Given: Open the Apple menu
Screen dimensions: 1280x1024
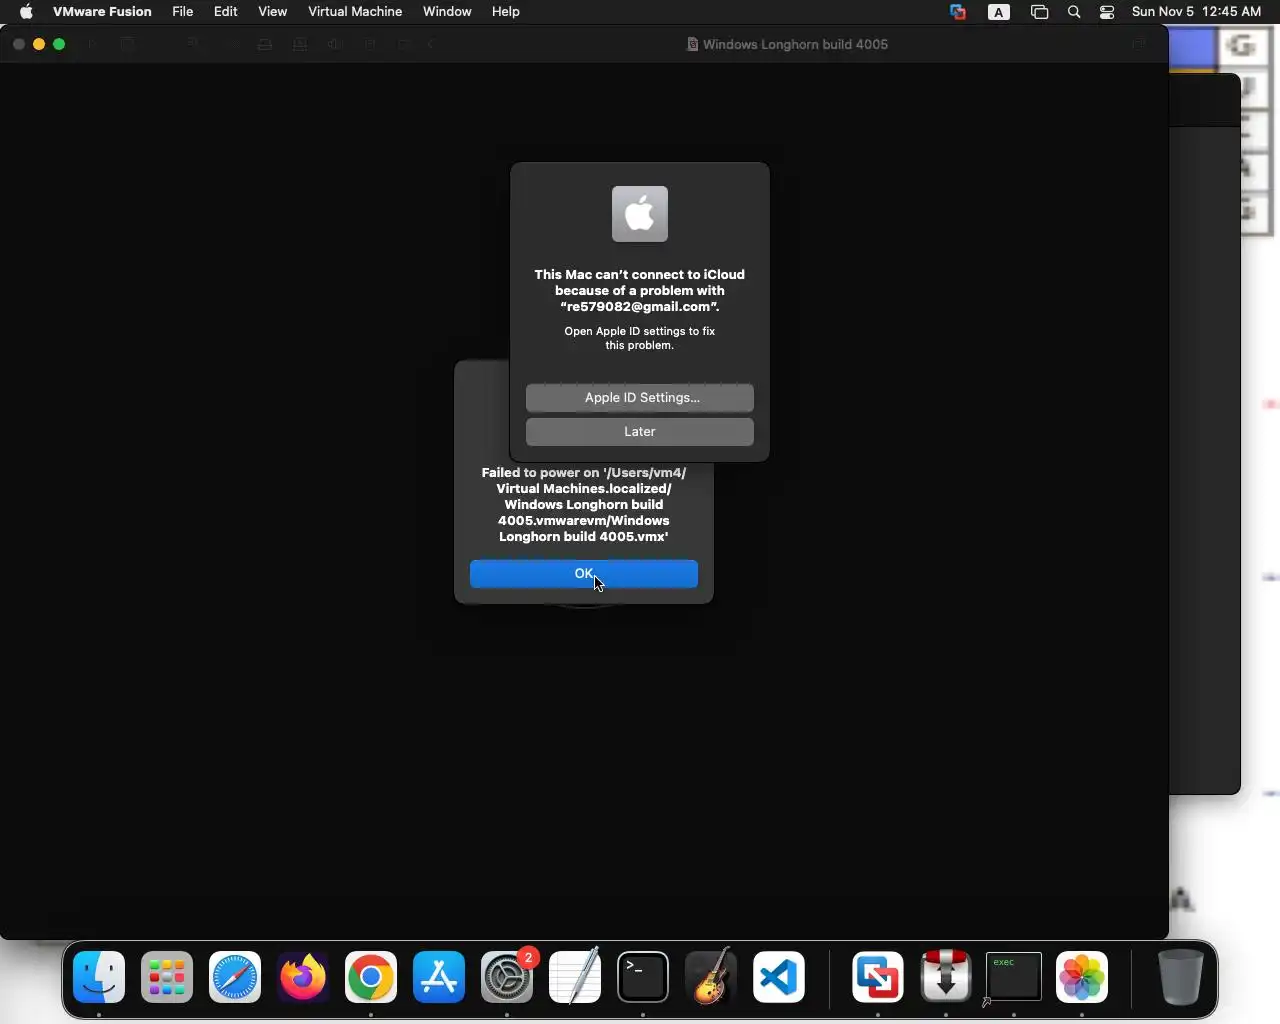Looking at the screenshot, I should 26,12.
